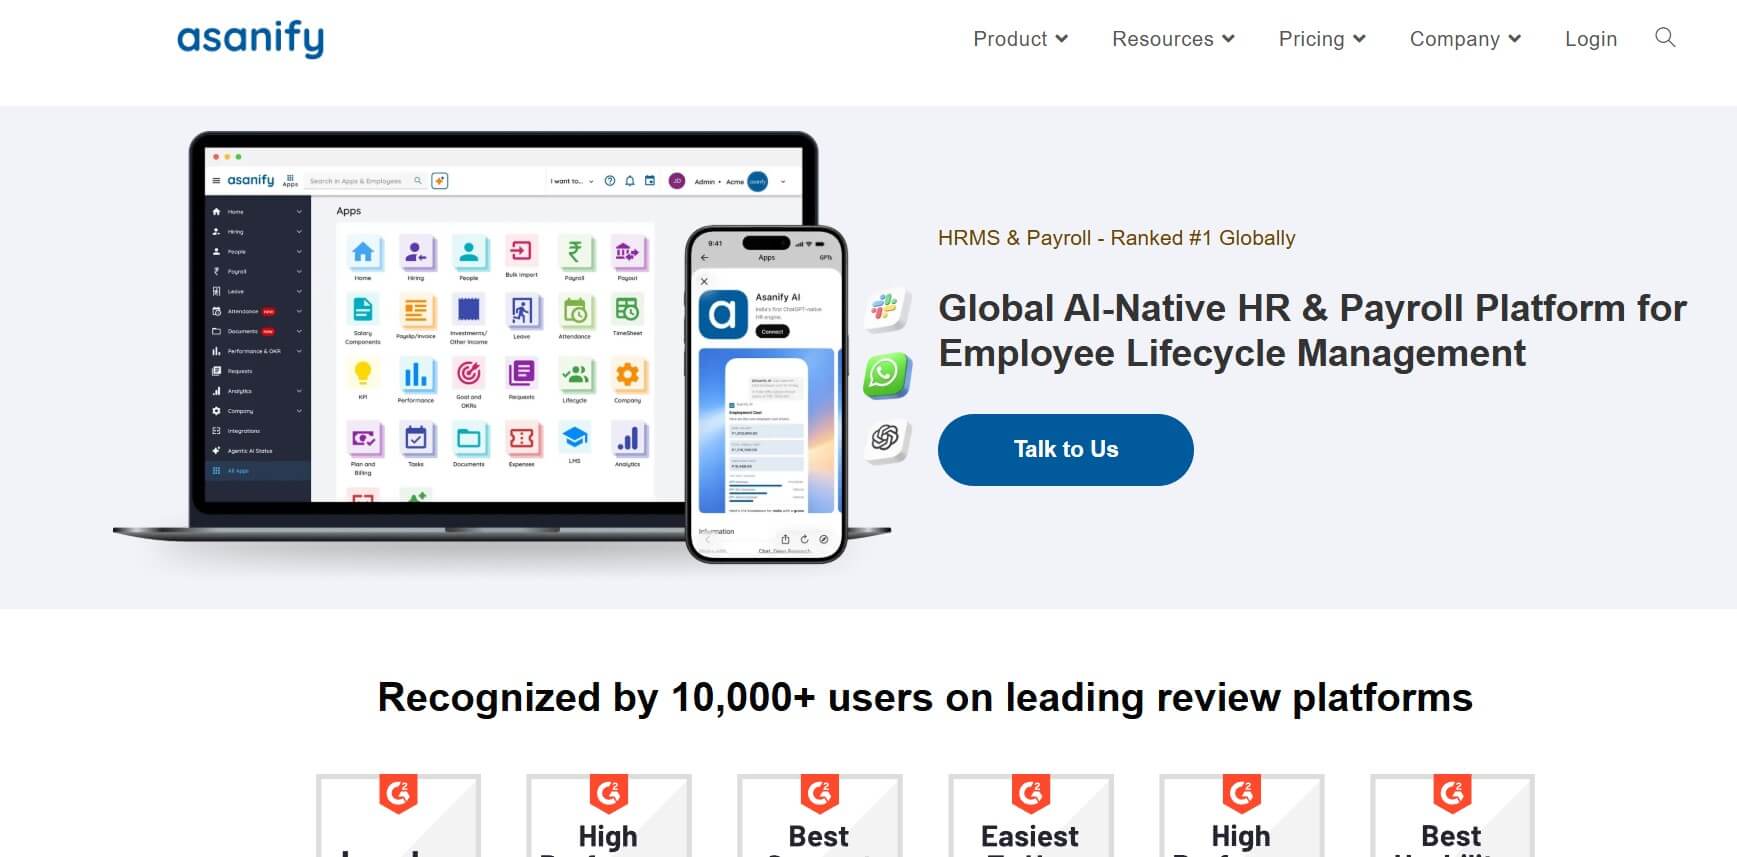Open the Goal and OKRs app tile
1737x857 pixels.
tap(468, 384)
